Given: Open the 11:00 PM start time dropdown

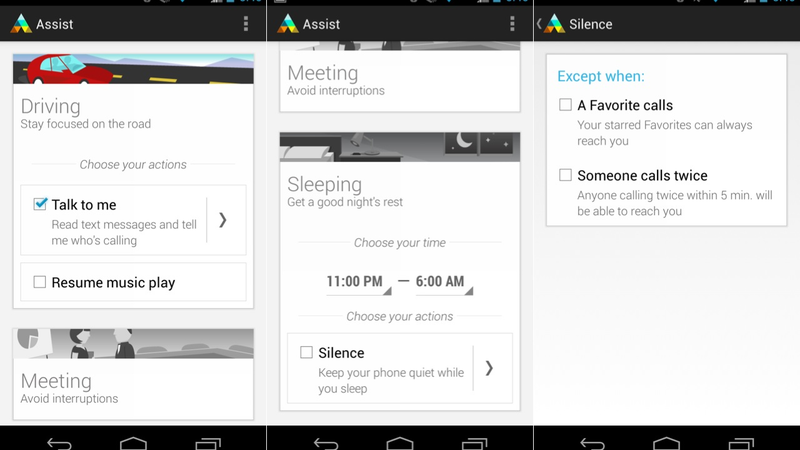Looking at the screenshot, I should pyautogui.click(x=359, y=282).
